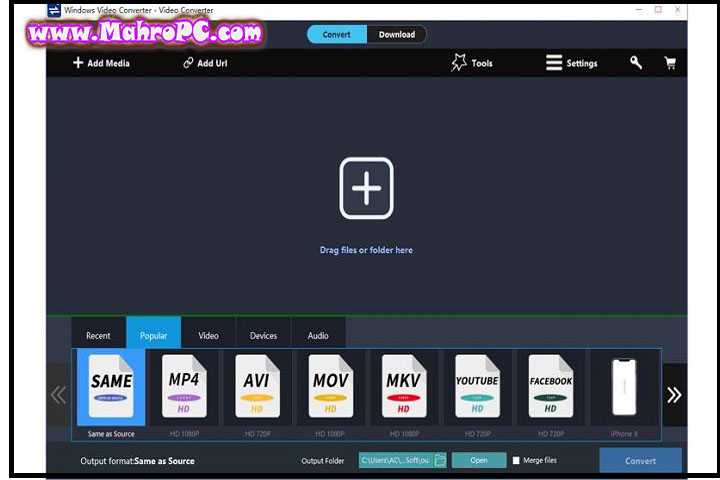Open the Add Url option
720x480 pixels.
tap(205, 63)
